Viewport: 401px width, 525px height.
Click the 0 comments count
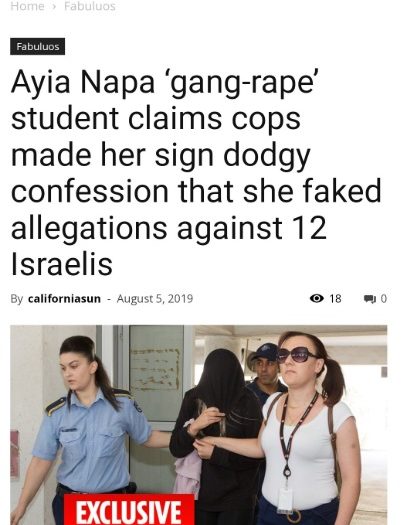[x=384, y=299]
